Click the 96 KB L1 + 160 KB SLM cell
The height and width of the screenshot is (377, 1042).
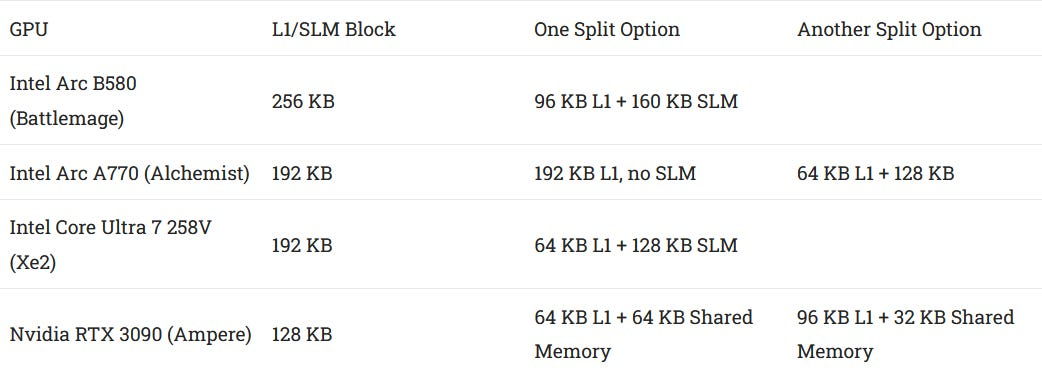(x=636, y=102)
